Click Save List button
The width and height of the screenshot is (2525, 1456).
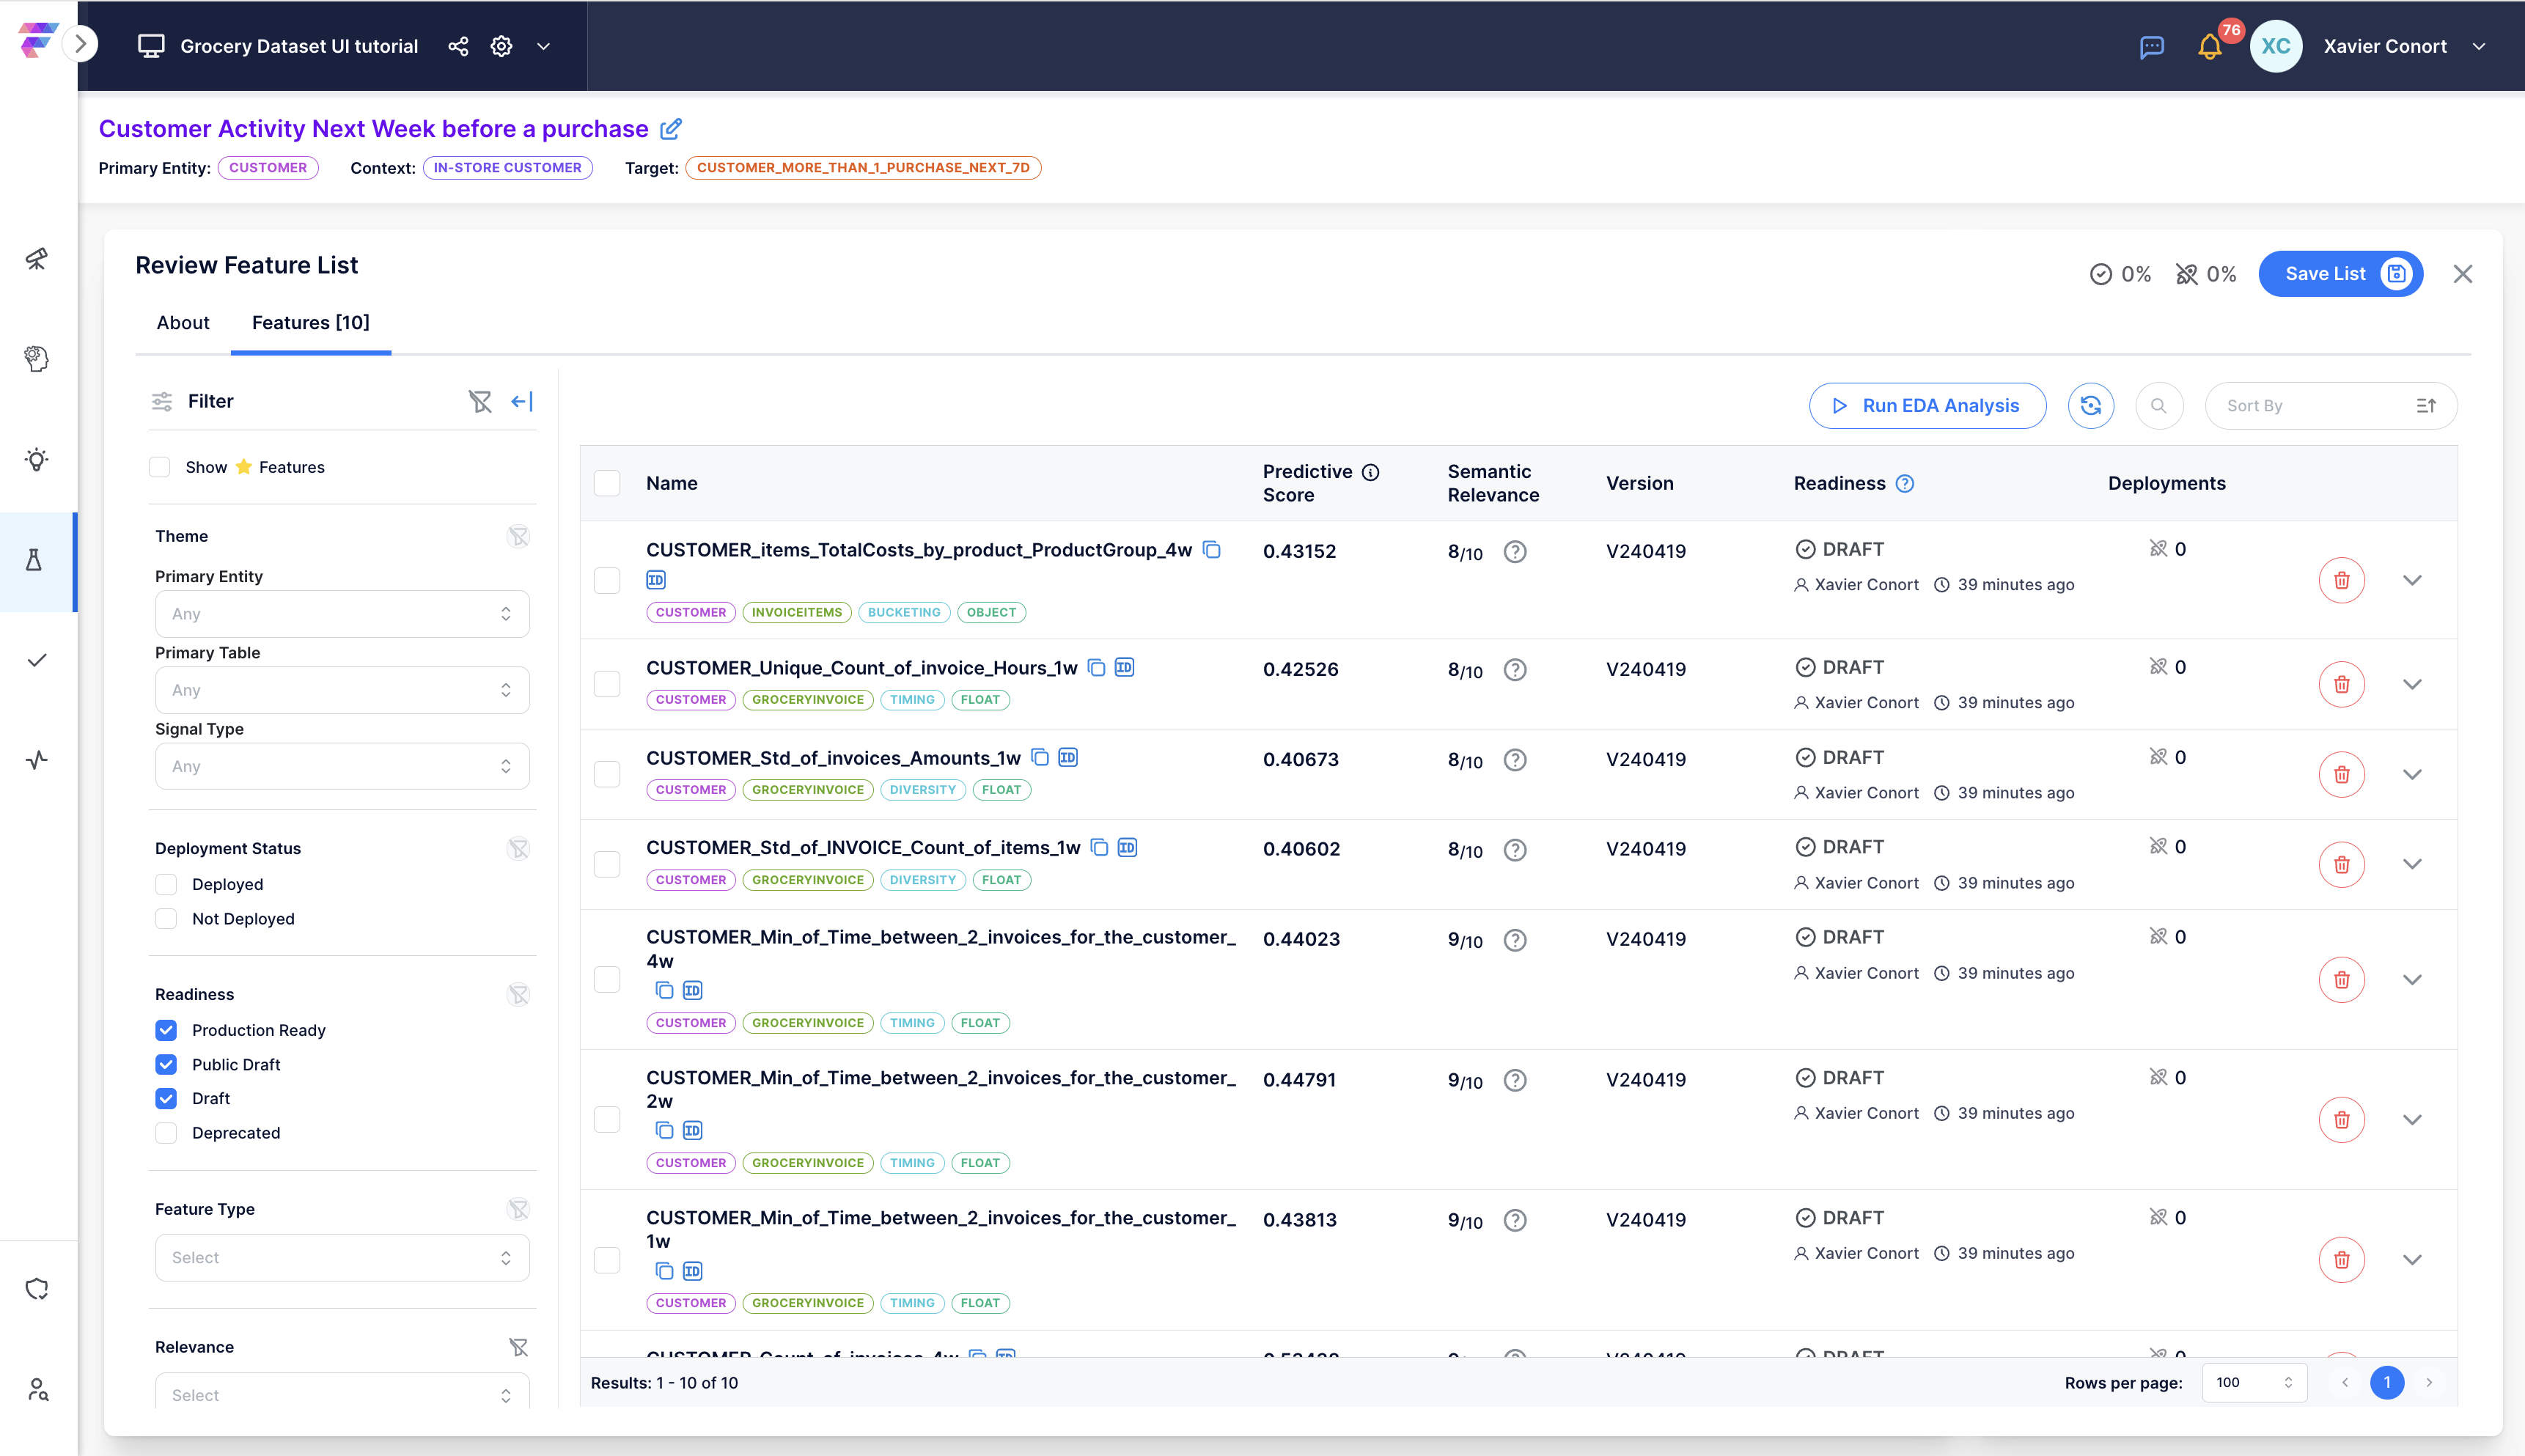[x=2340, y=274]
